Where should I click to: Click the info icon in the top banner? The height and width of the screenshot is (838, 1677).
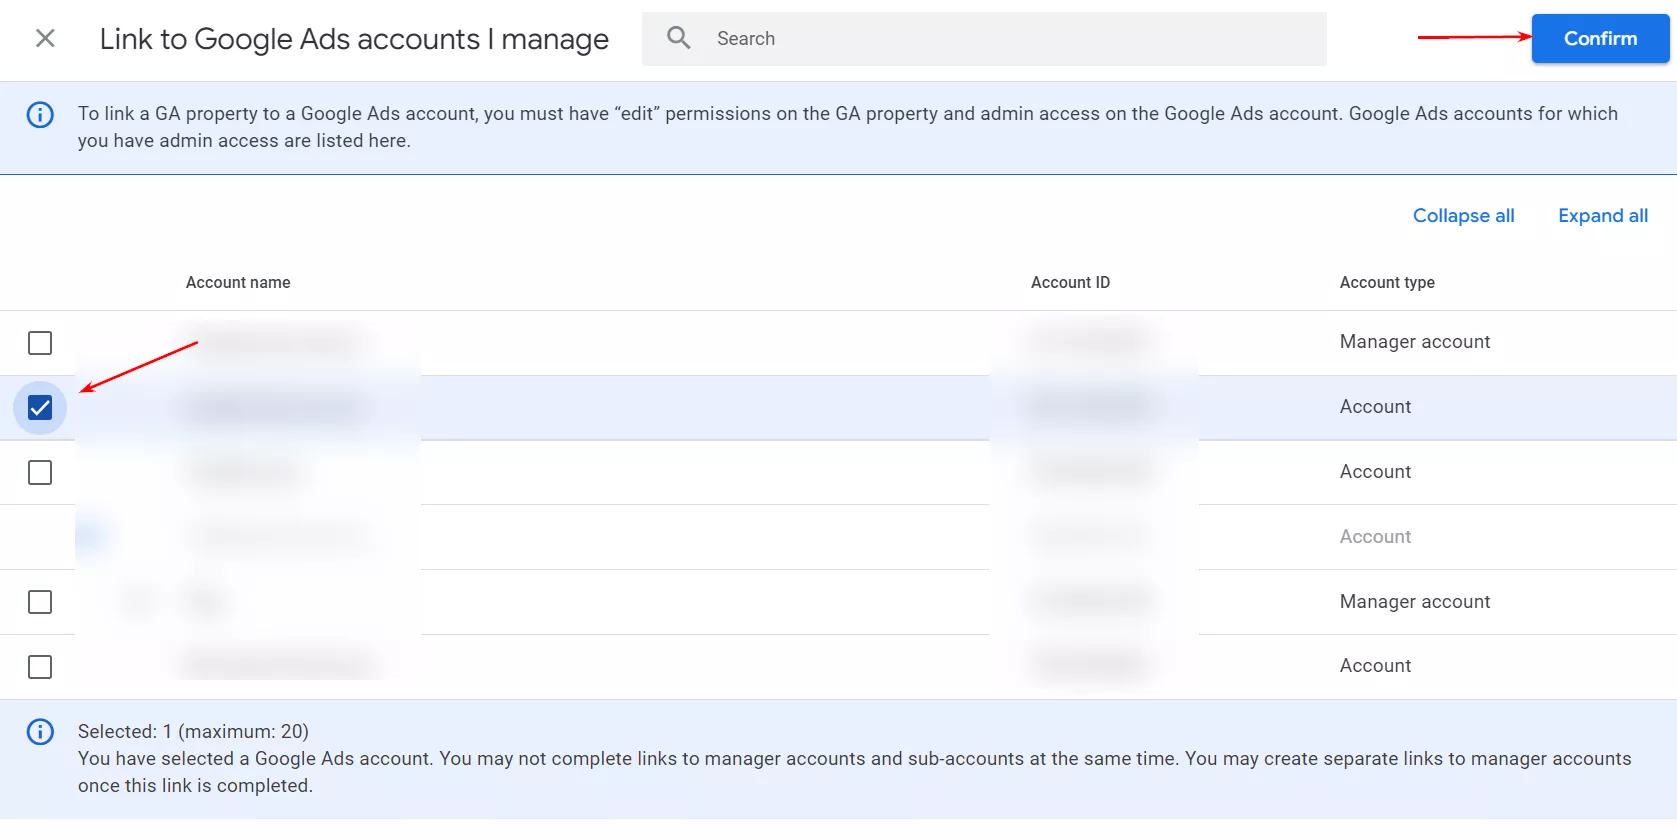click(40, 115)
